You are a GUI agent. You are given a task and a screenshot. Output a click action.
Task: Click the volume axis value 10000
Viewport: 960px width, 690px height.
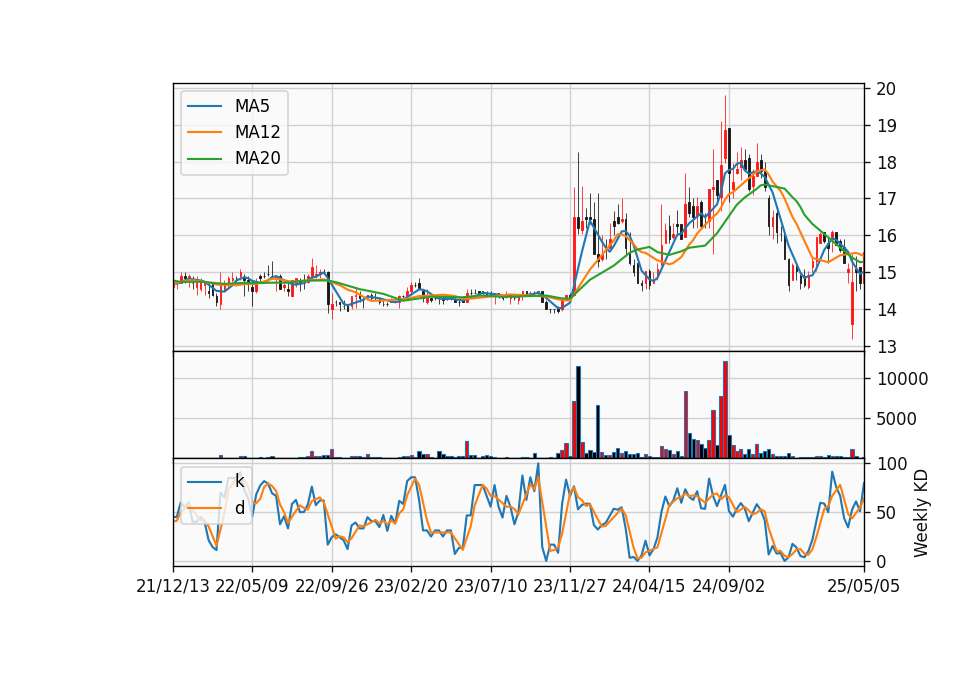pos(902,379)
